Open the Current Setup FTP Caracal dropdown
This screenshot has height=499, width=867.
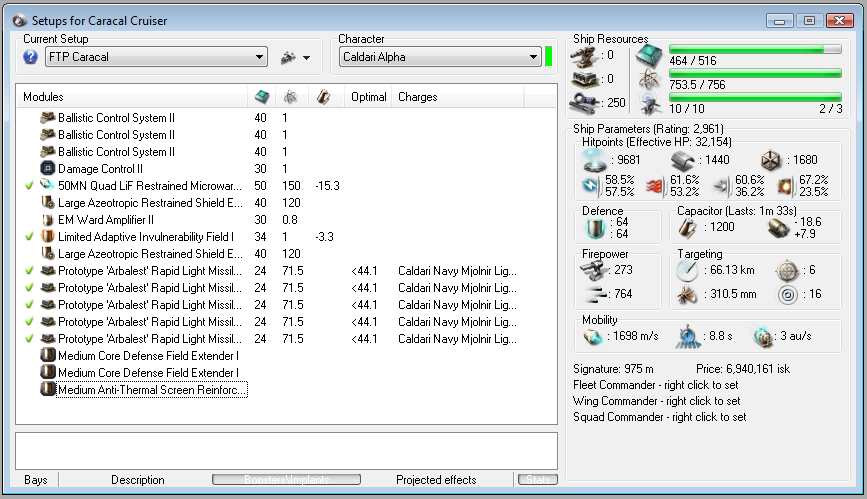coord(156,57)
